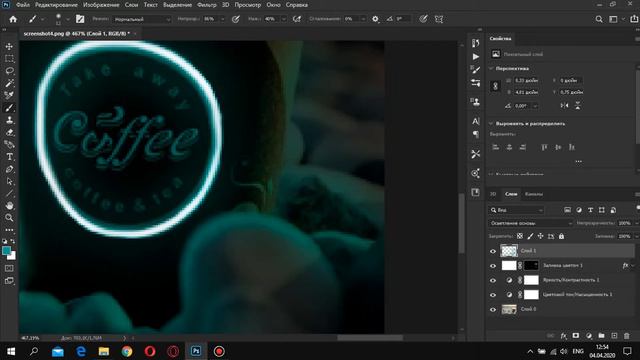Open the Actions panel play icon
640x360 pixels.
coord(476,56)
